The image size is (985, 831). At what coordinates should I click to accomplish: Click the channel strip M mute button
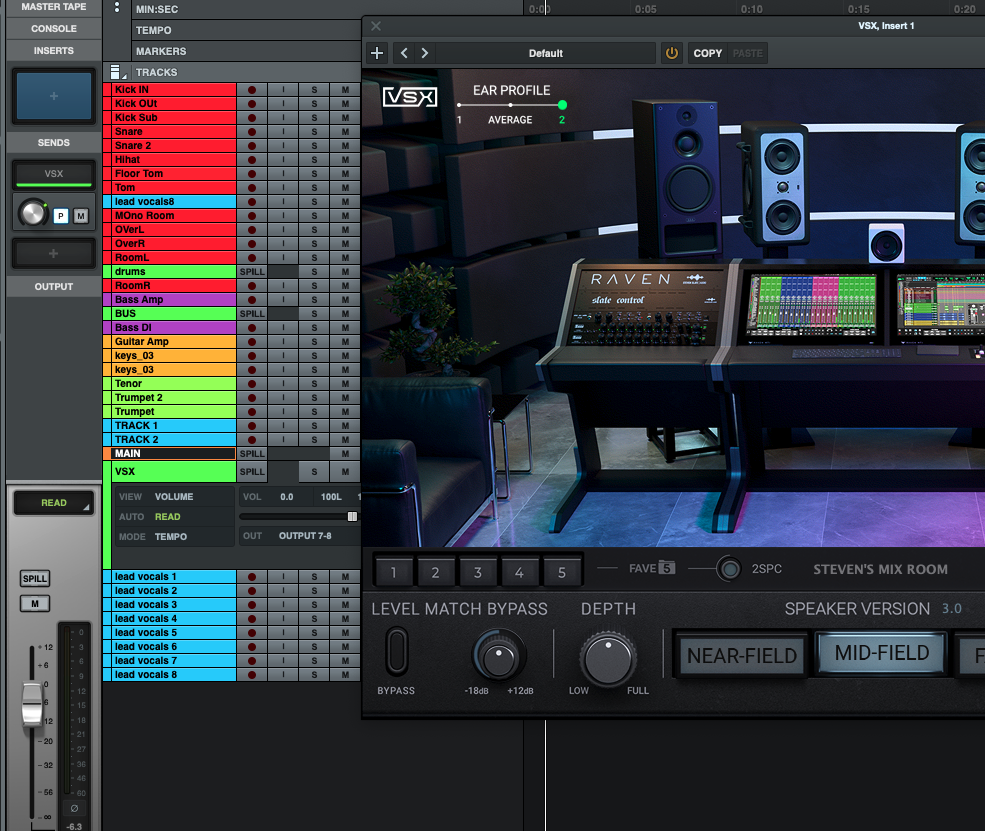click(35, 604)
